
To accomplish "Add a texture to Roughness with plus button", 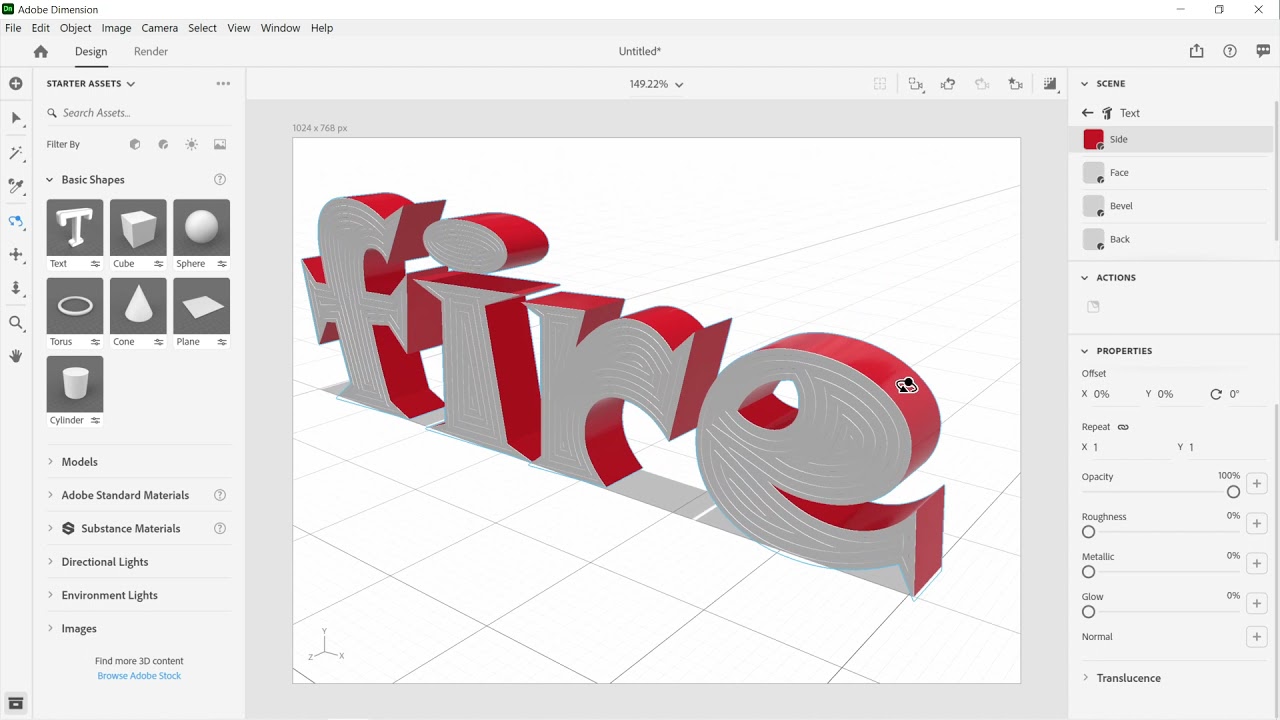I will (x=1257, y=524).
